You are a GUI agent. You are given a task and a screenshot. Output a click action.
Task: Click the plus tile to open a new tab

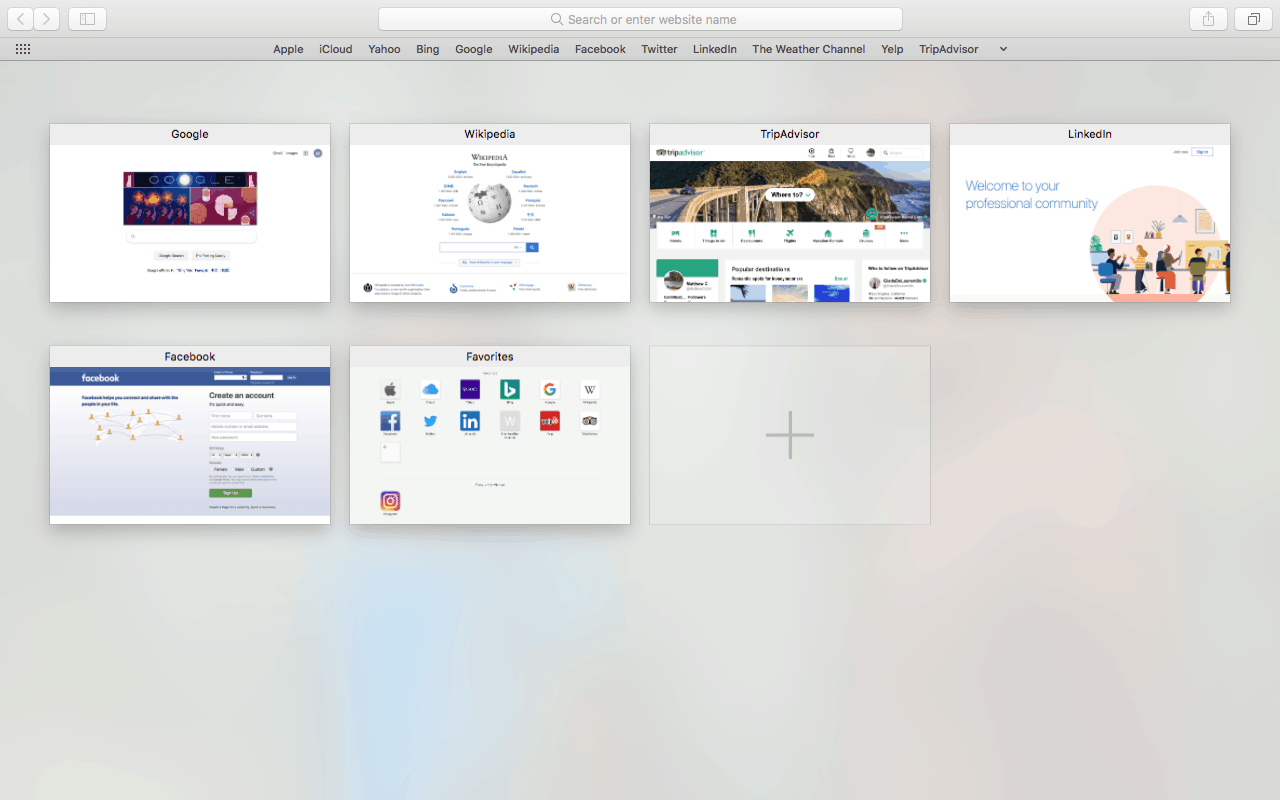point(789,435)
